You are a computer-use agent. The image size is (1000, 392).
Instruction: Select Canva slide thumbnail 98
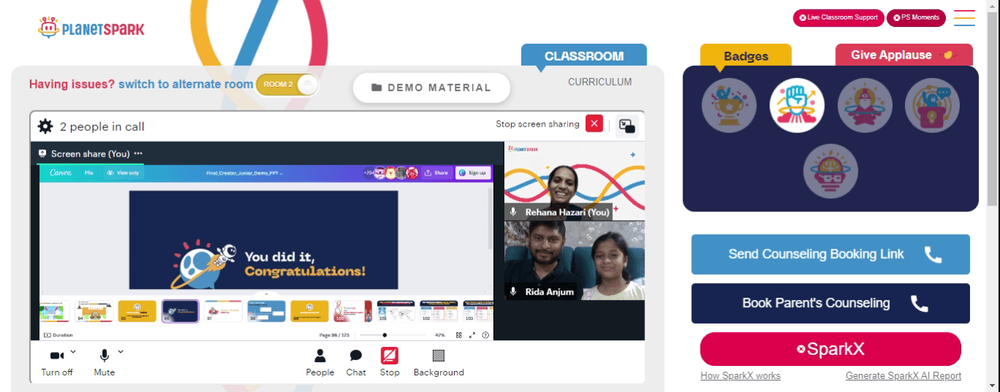[x=267, y=312]
